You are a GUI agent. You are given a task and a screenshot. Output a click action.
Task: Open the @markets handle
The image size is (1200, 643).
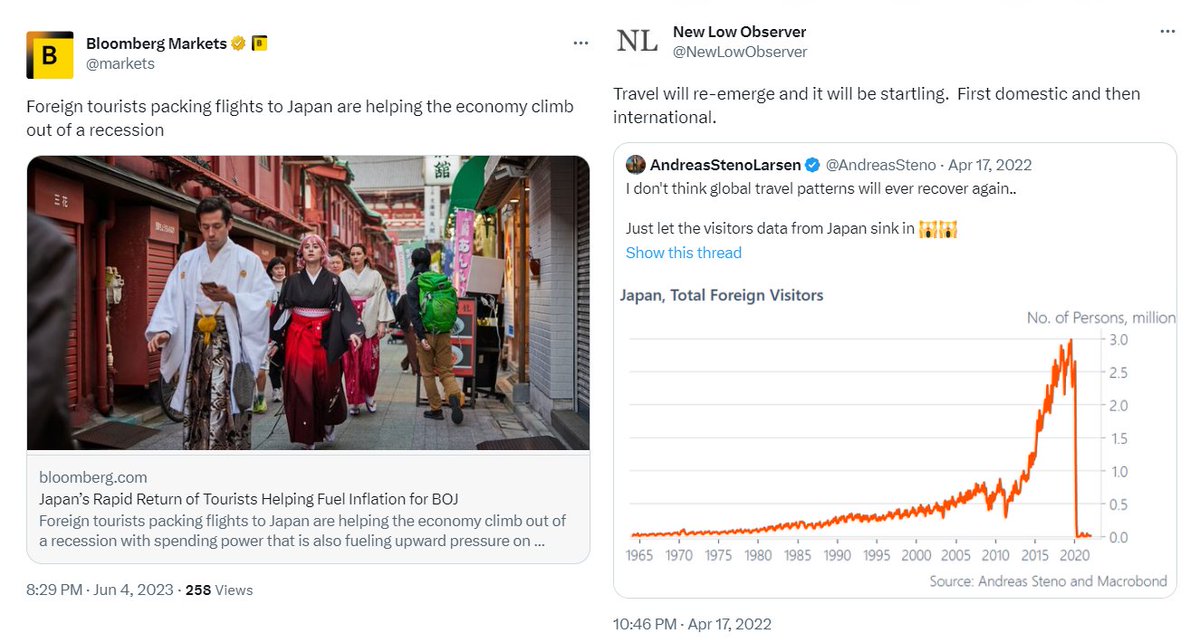click(x=120, y=63)
